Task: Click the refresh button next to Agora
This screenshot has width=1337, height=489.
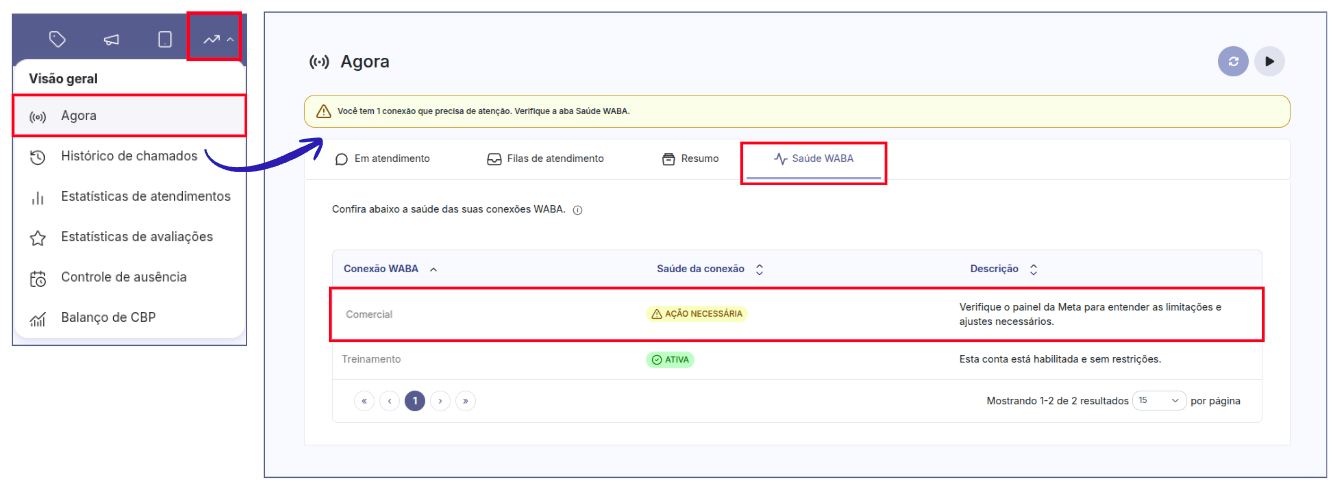Action: coord(1233,62)
